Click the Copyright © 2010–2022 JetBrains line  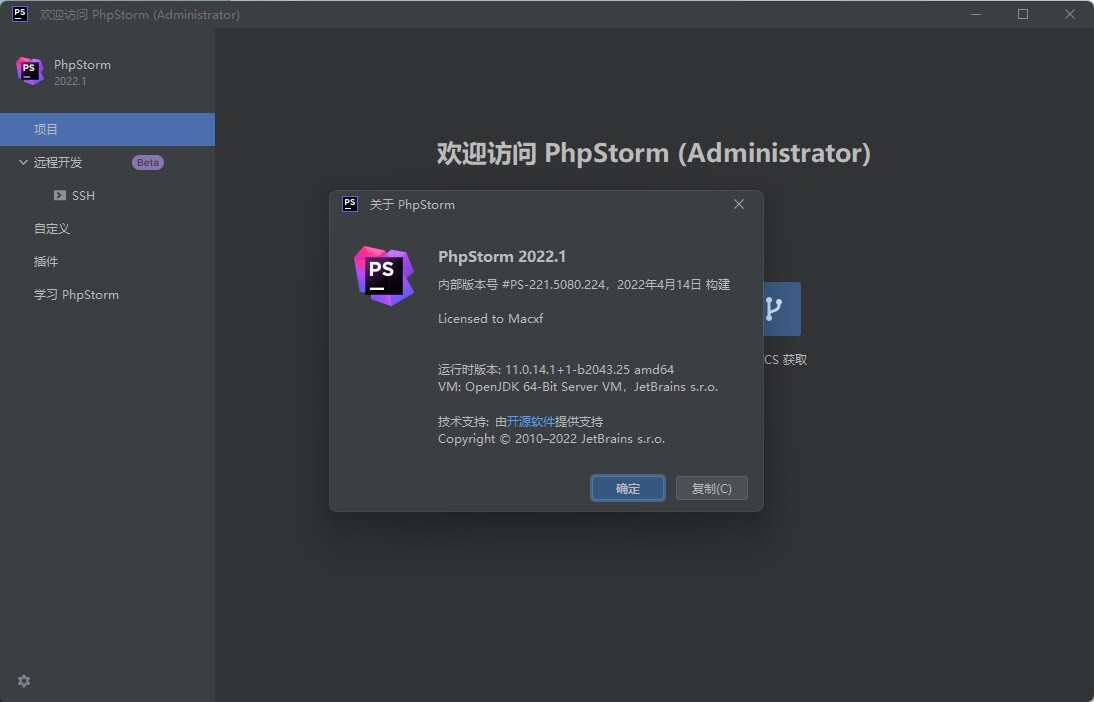point(551,439)
